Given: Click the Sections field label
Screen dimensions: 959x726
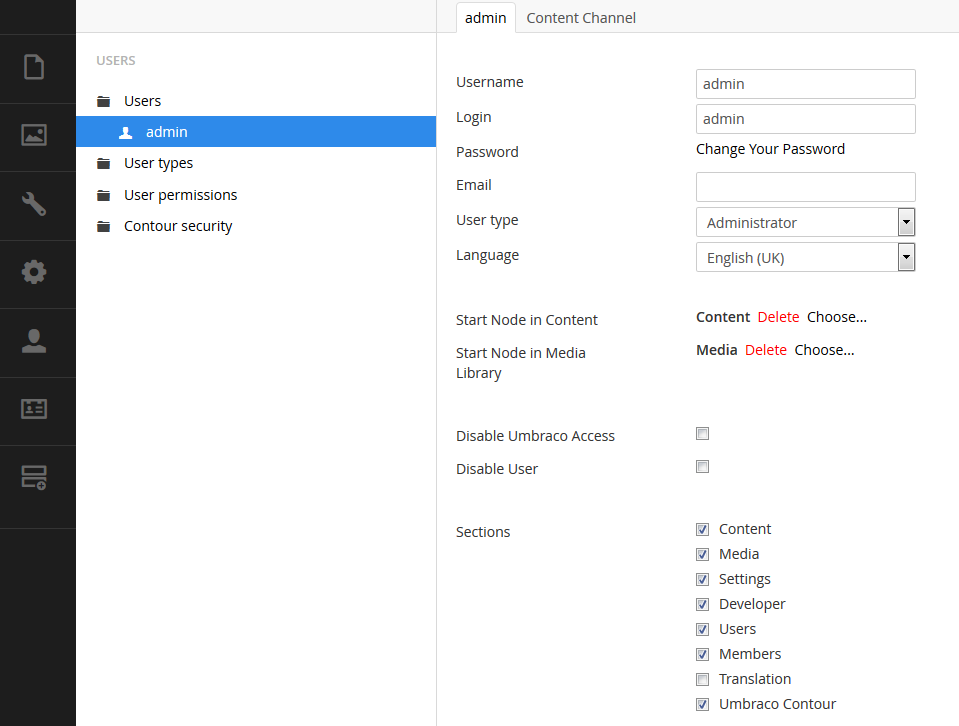Looking at the screenshot, I should click(x=483, y=532).
